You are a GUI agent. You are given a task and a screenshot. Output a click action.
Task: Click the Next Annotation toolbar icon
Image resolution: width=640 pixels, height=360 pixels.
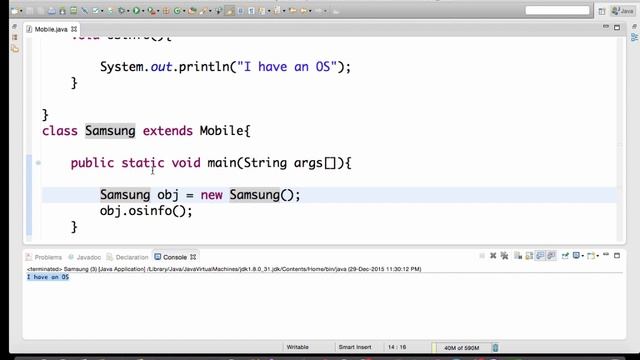(262, 11)
